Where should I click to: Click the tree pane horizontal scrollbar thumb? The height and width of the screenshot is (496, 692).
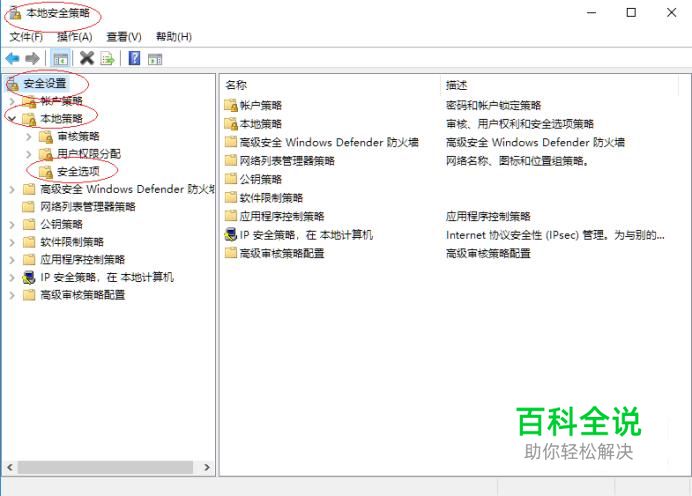(106, 467)
